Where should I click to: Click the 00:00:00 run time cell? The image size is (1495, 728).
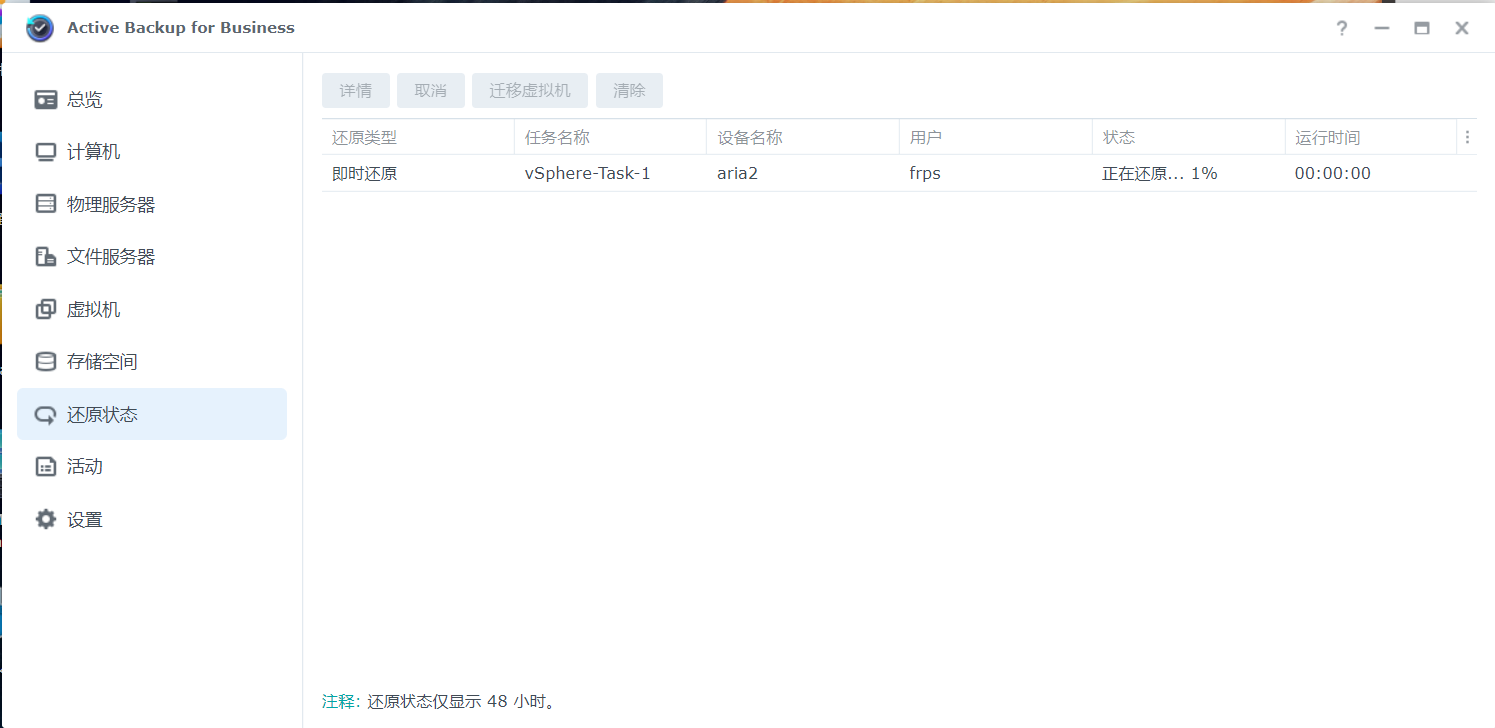(x=1371, y=173)
